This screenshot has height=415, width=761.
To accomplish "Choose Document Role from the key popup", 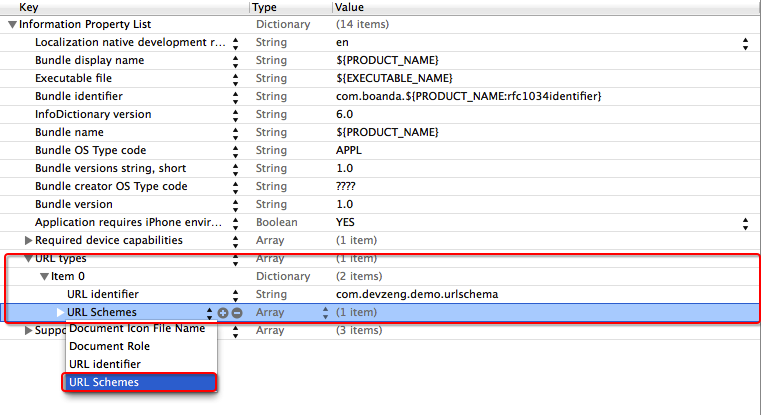I will 110,346.
